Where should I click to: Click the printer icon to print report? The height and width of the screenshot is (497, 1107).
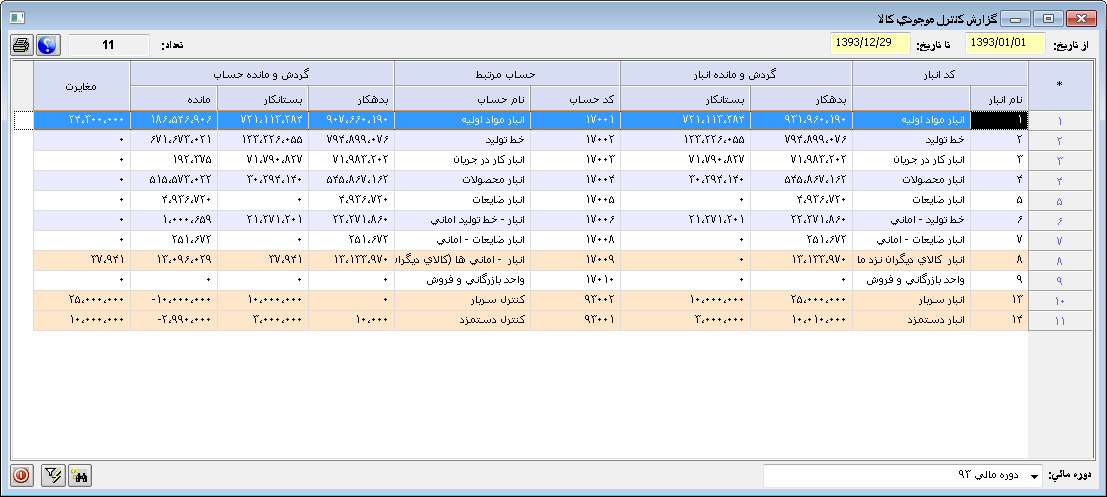click(21, 45)
